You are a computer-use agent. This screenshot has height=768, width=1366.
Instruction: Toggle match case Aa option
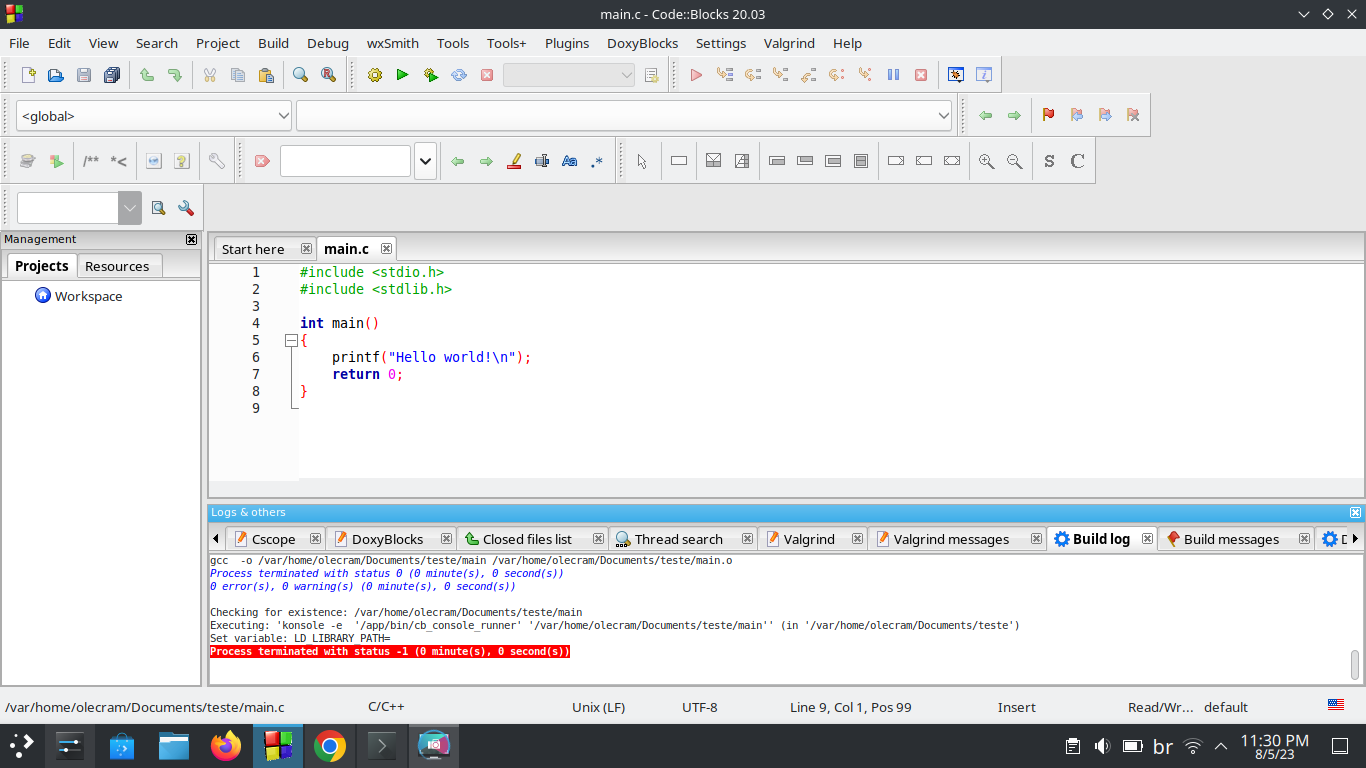click(x=570, y=161)
